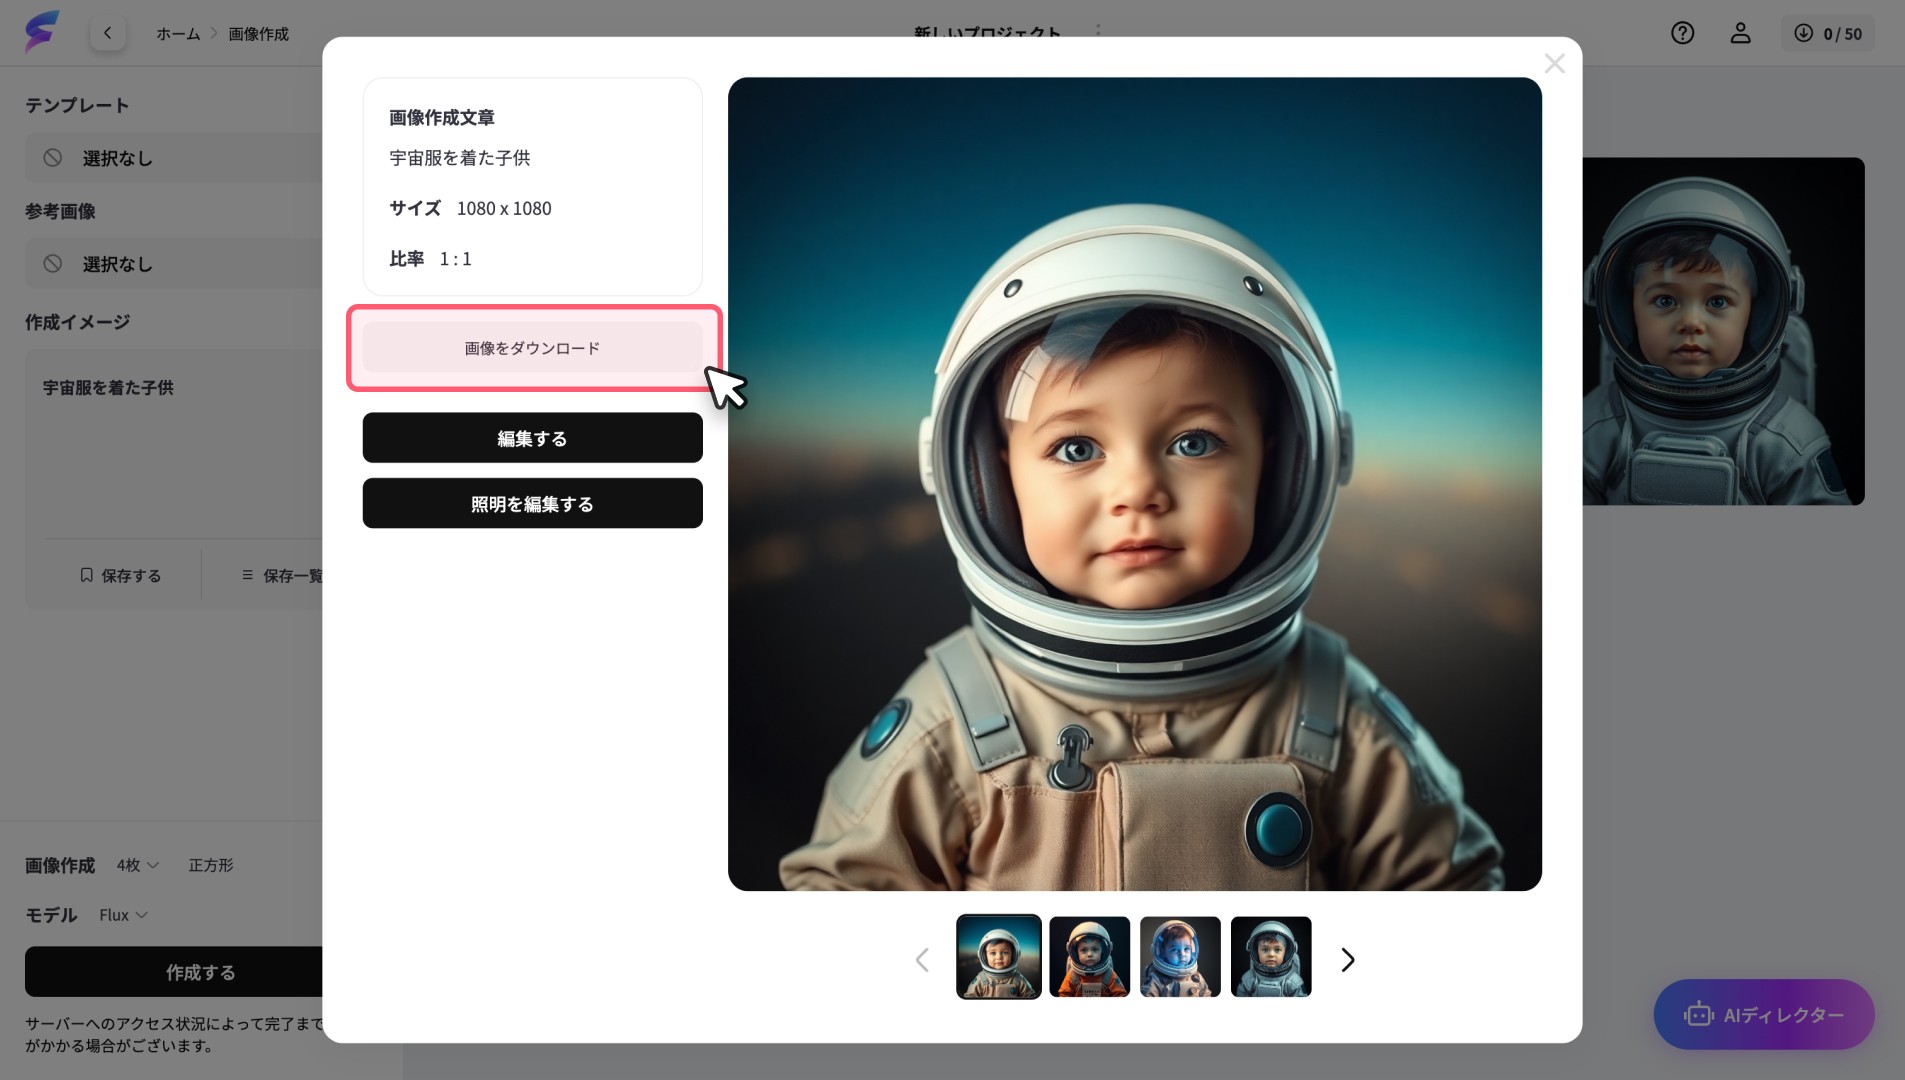Navigate to ホーム in the breadcrumb

point(177,32)
